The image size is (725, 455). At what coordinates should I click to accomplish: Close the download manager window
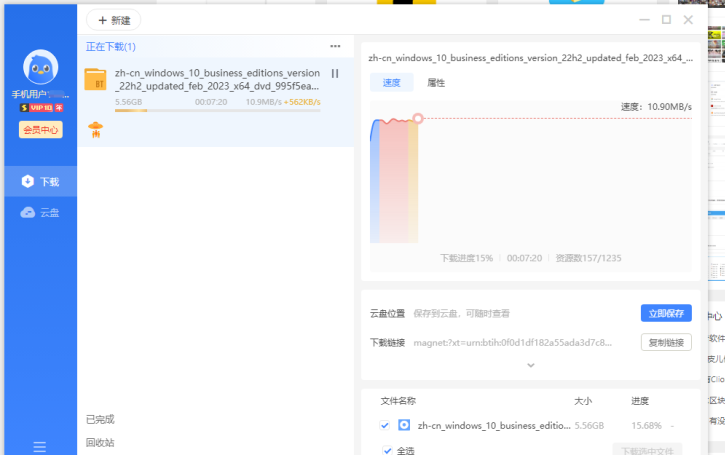(688, 19)
